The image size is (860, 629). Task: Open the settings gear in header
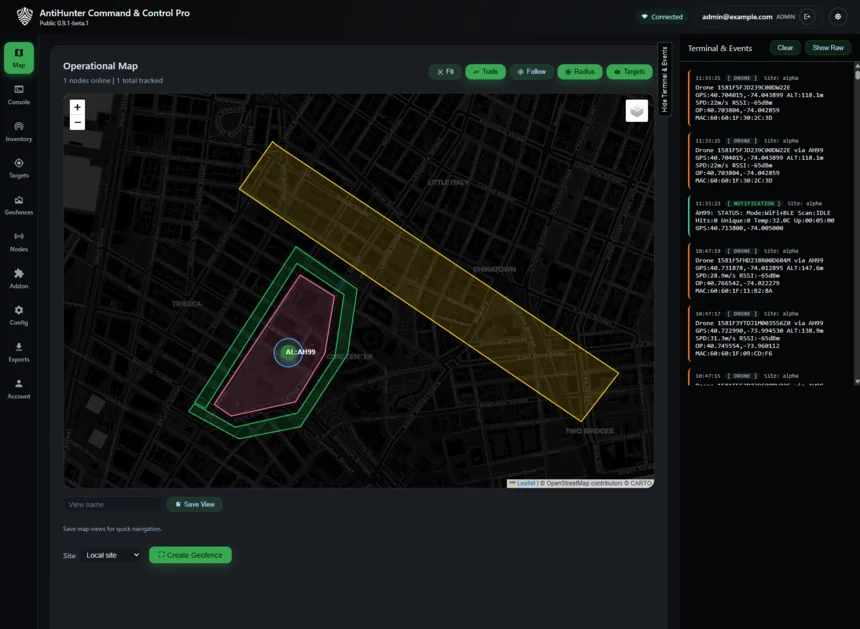(x=838, y=16)
